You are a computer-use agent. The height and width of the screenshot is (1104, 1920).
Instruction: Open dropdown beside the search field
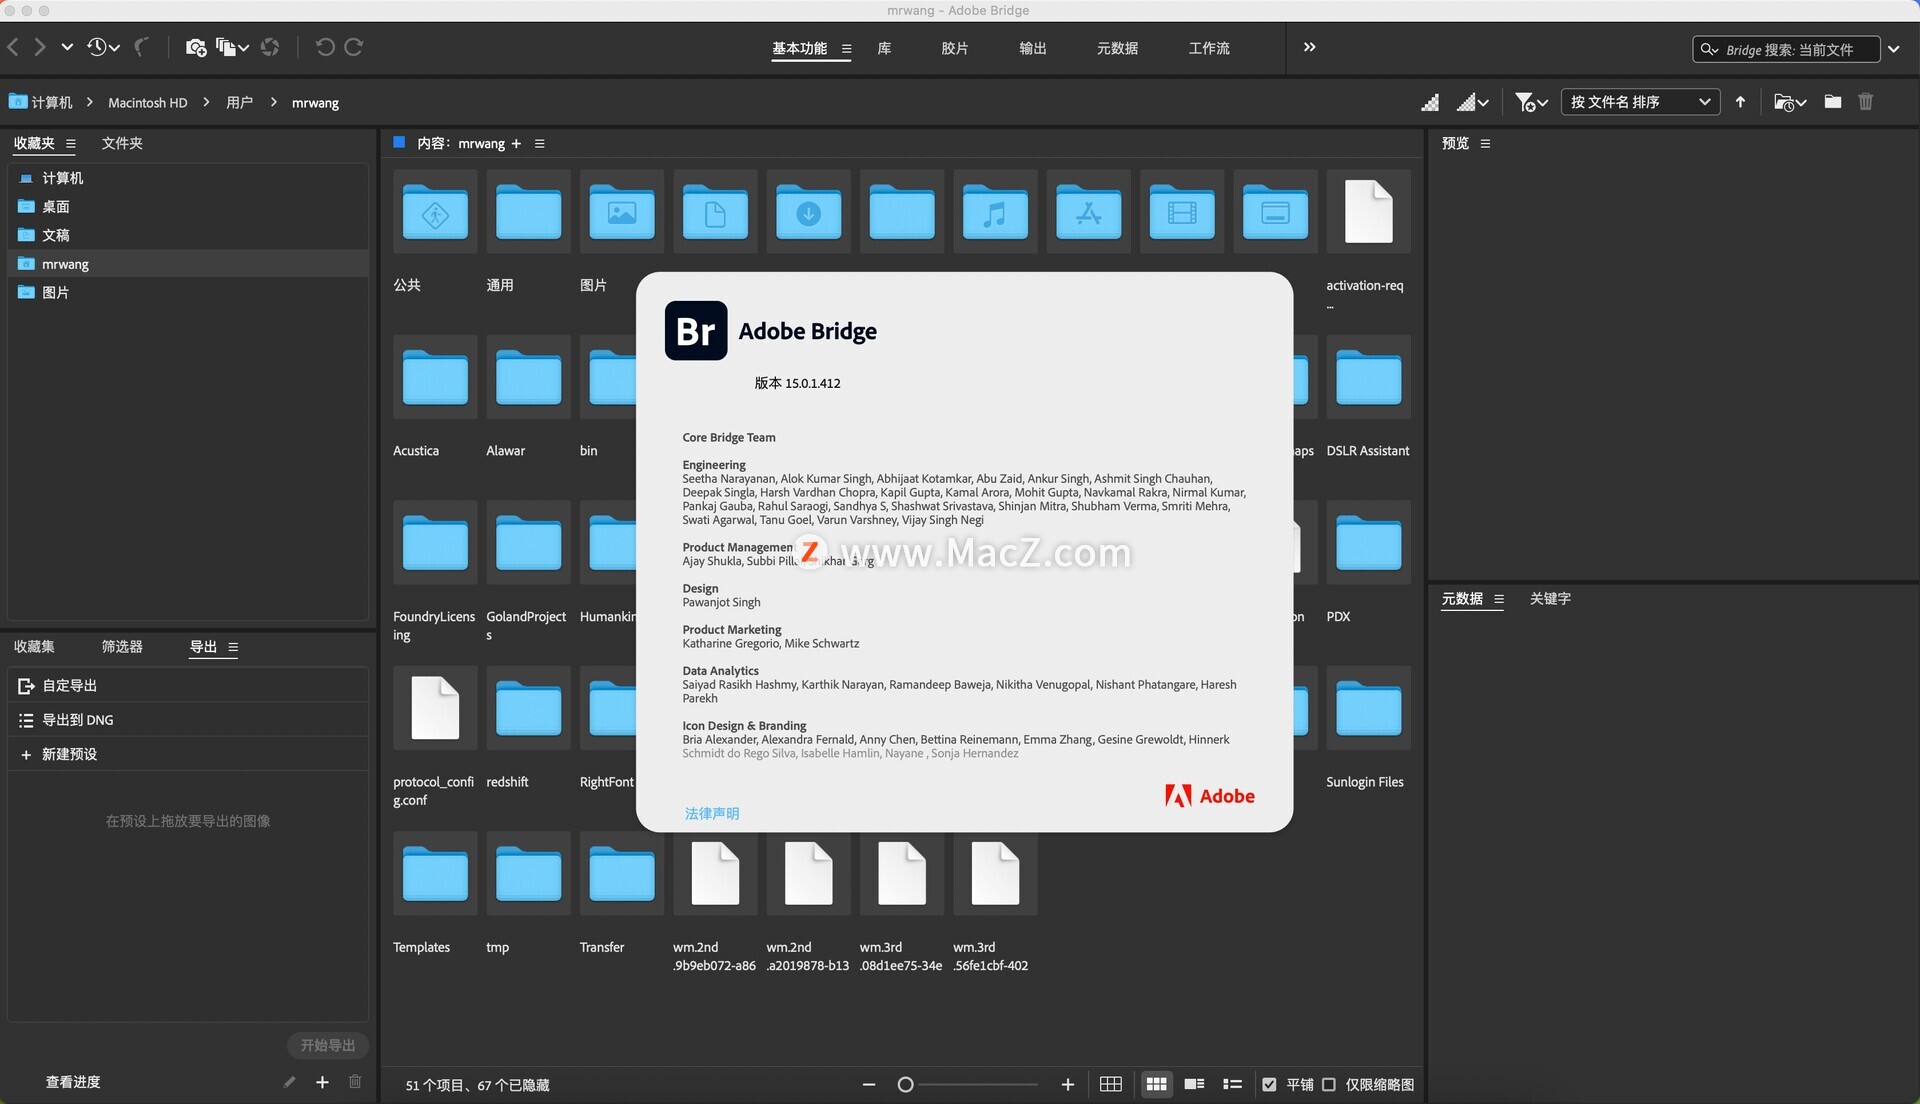pyautogui.click(x=1894, y=49)
